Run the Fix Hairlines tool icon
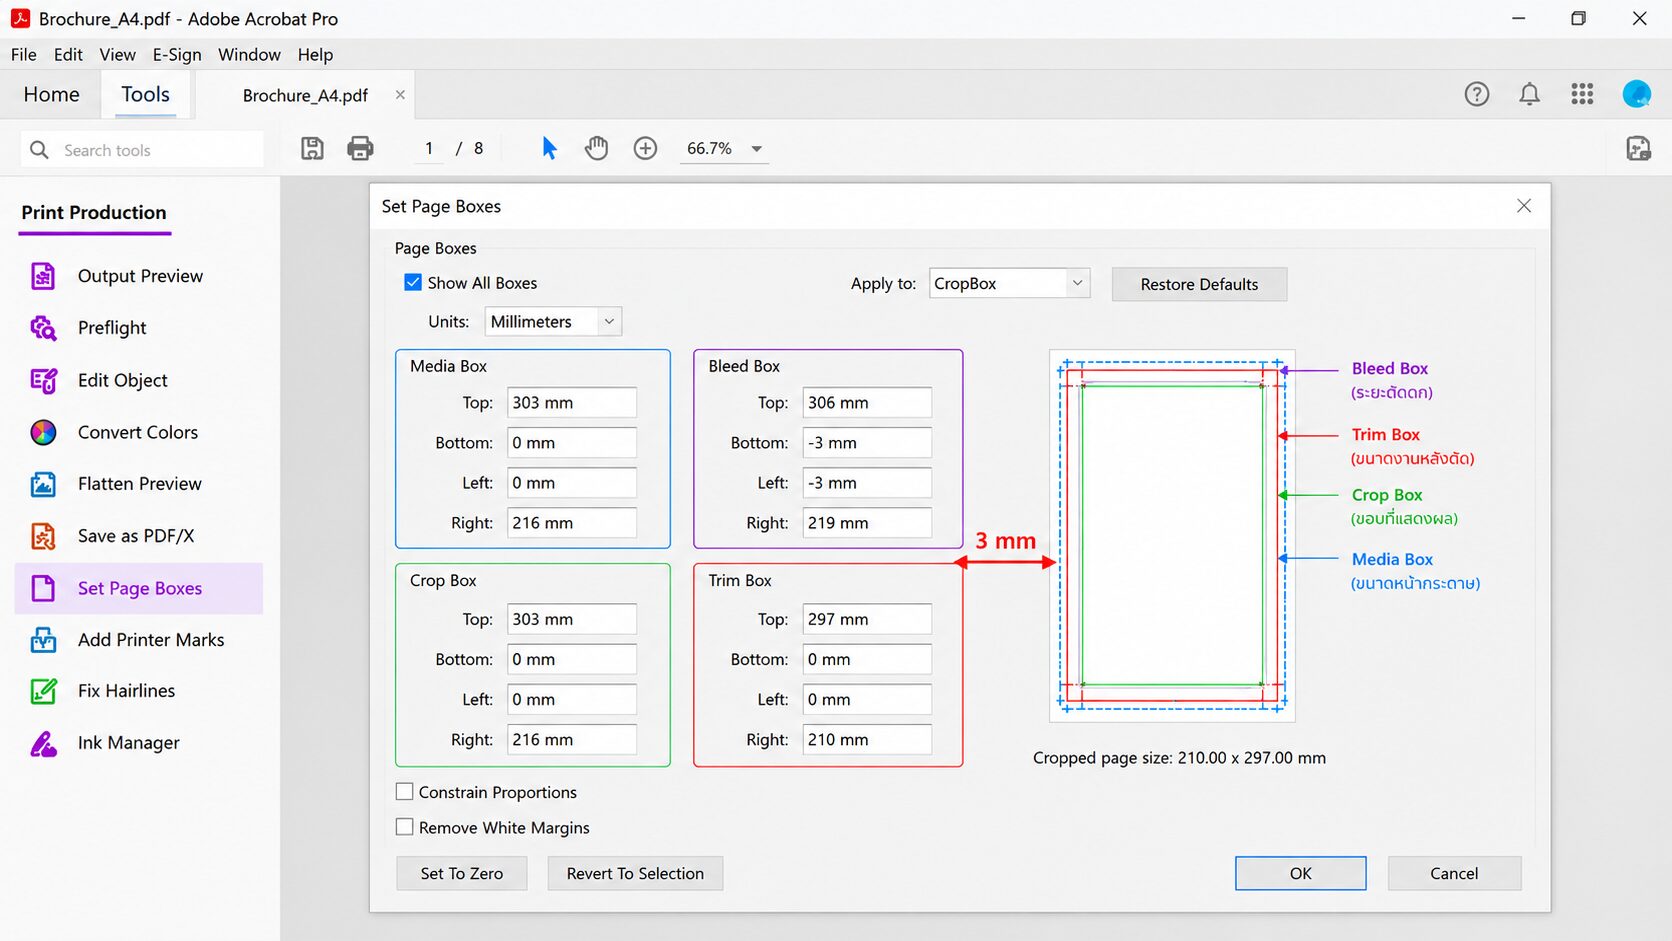The width and height of the screenshot is (1672, 941). tap(43, 691)
